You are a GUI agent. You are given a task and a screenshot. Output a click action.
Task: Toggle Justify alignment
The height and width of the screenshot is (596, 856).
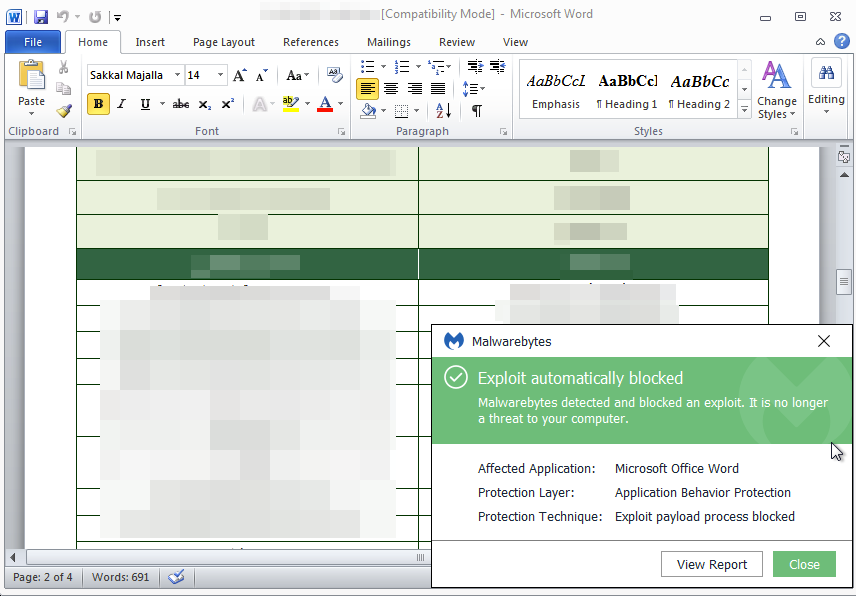(438, 88)
